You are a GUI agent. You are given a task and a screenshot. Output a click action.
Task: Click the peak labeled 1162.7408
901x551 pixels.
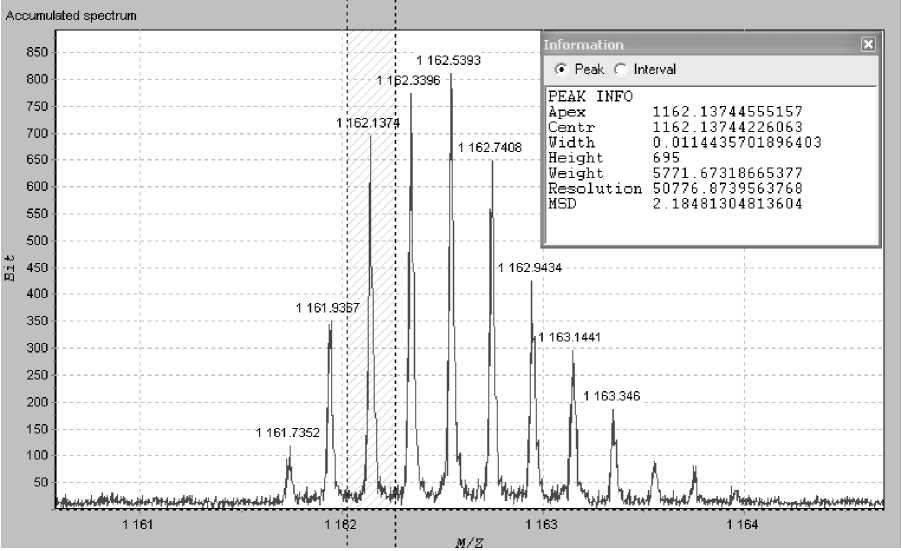coord(489,148)
